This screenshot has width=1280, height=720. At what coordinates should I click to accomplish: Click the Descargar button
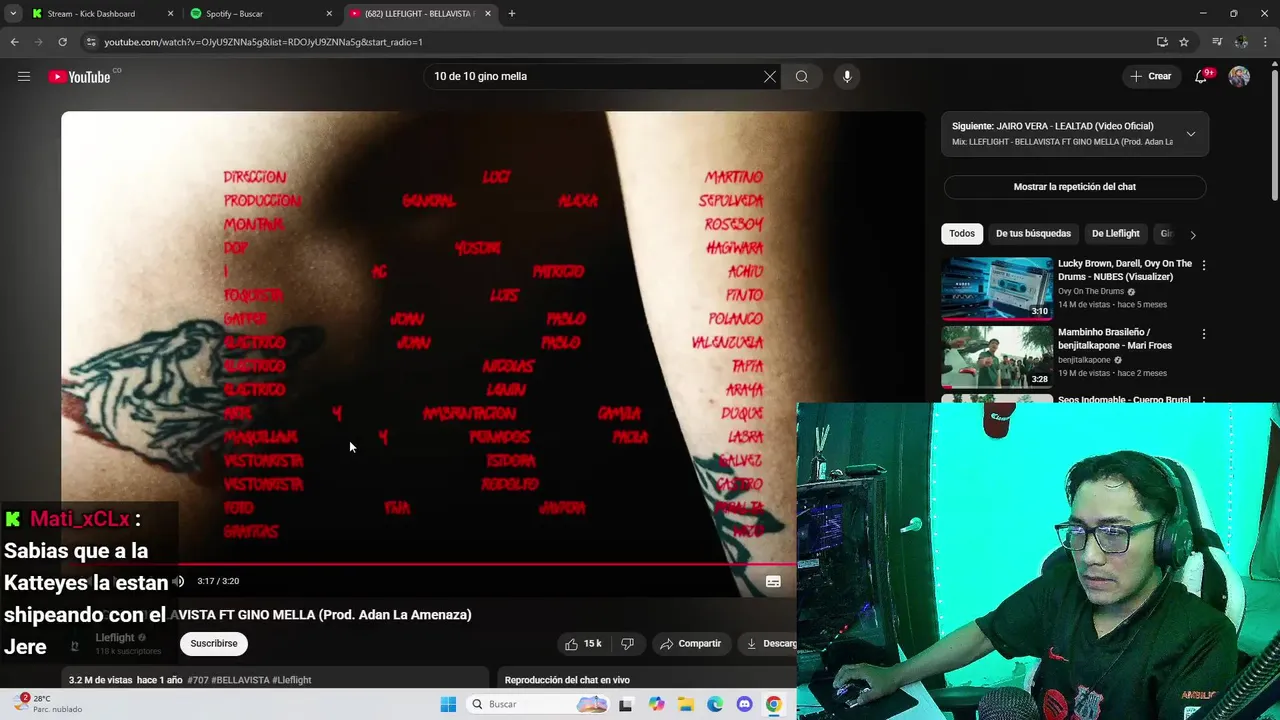770,644
